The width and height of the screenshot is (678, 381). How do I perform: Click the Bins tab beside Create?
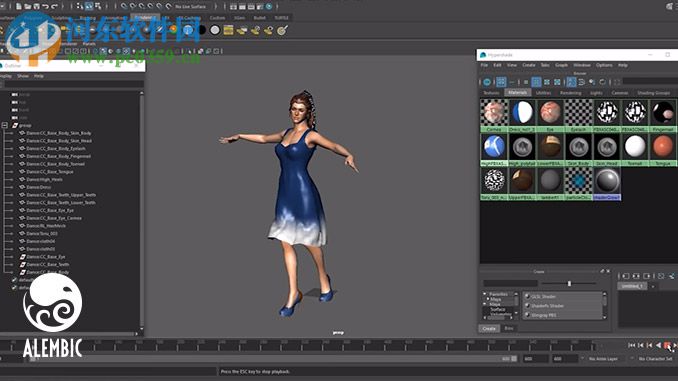[509, 329]
